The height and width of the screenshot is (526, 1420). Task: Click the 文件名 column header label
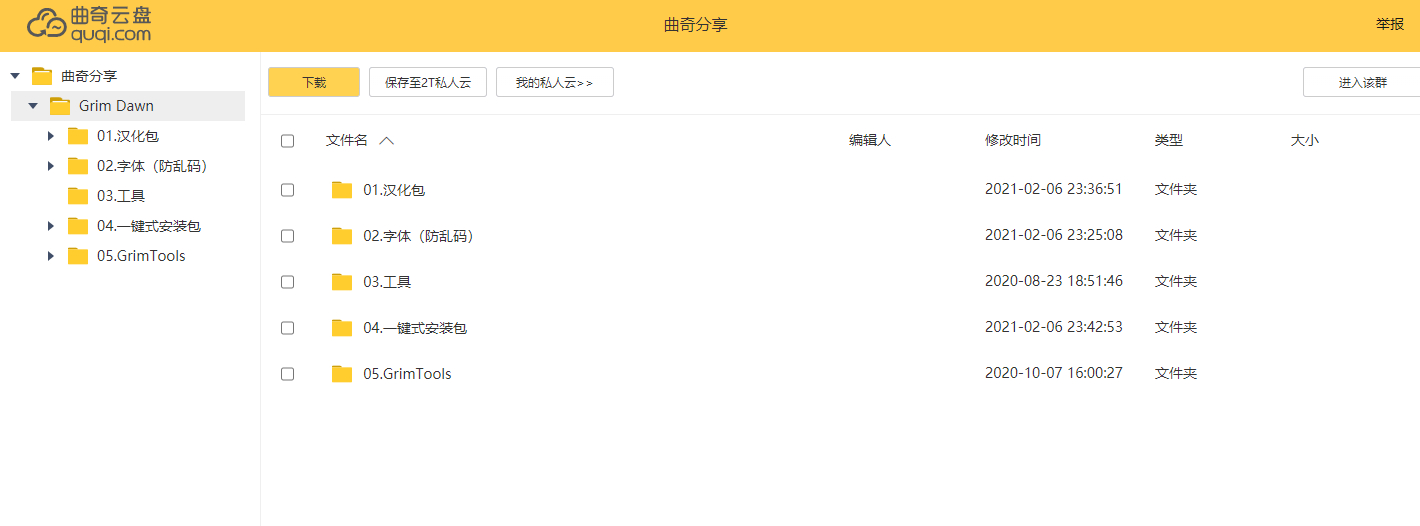(x=347, y=141)
